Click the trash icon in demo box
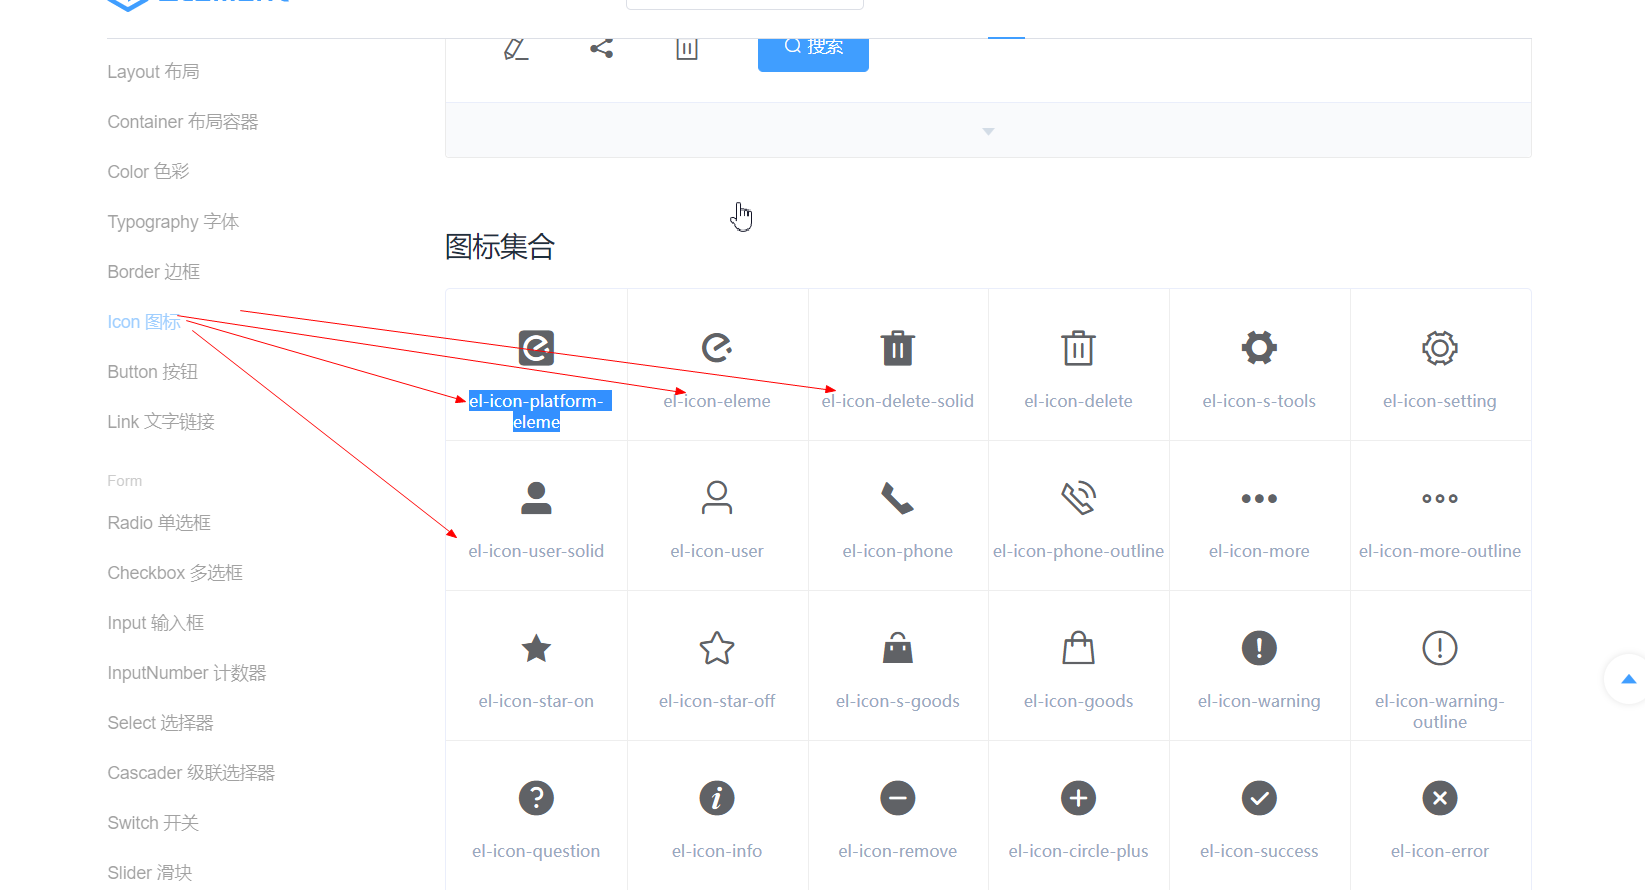Viewport: 1645px width, 890px height. point(687,48)
